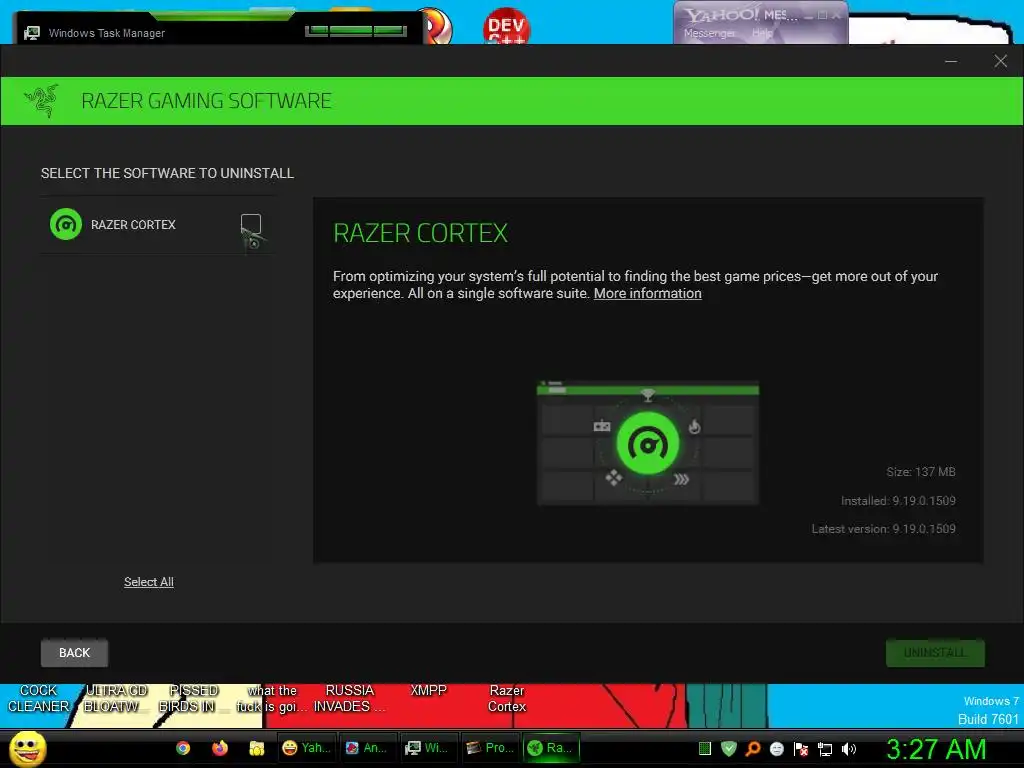Click the DEV C++ desktop icon
Image resolution: width=1024 pixels, height=768 pixels.
[x=506, y=26]
